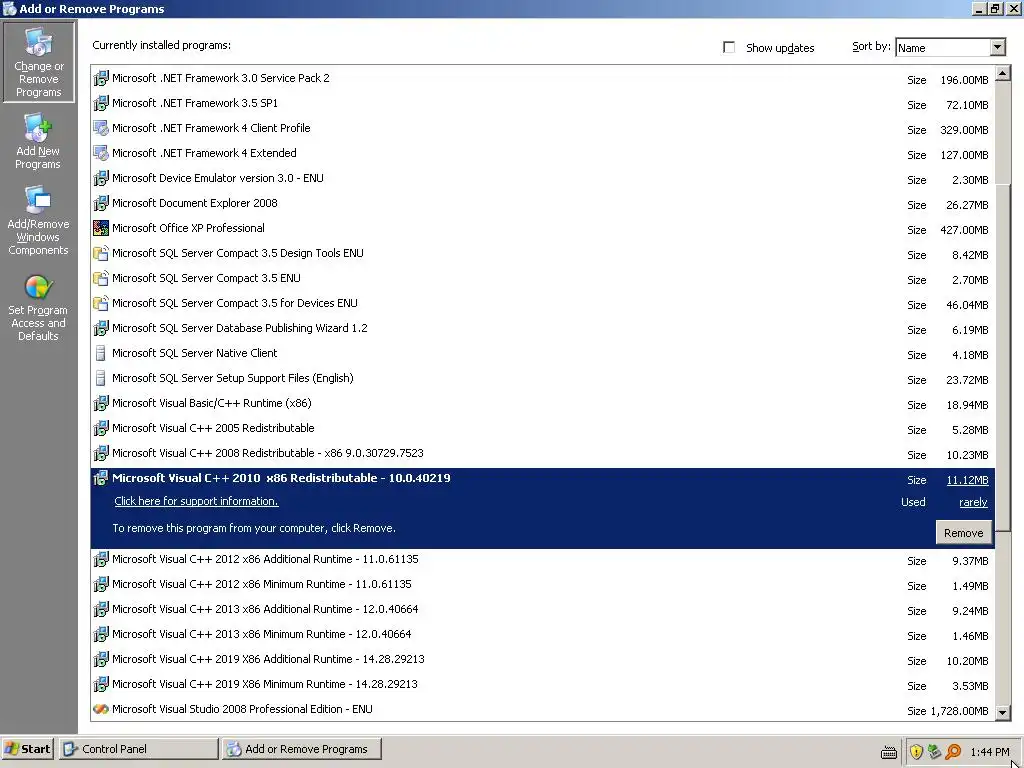Select Microsoft Office XP Professional entry text

point(188,228)
